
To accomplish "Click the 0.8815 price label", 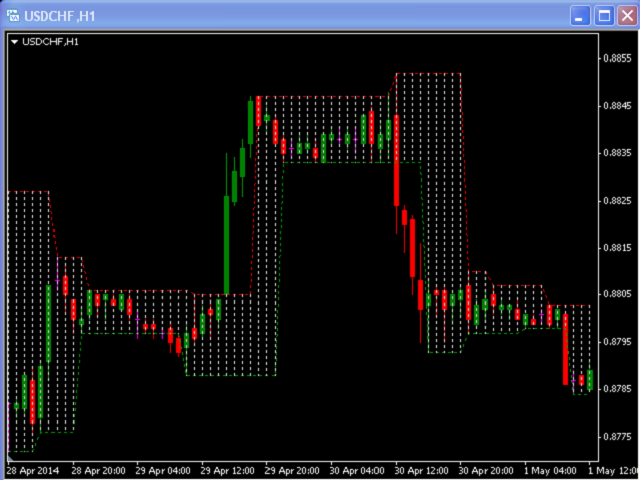I will coord(617,248).
